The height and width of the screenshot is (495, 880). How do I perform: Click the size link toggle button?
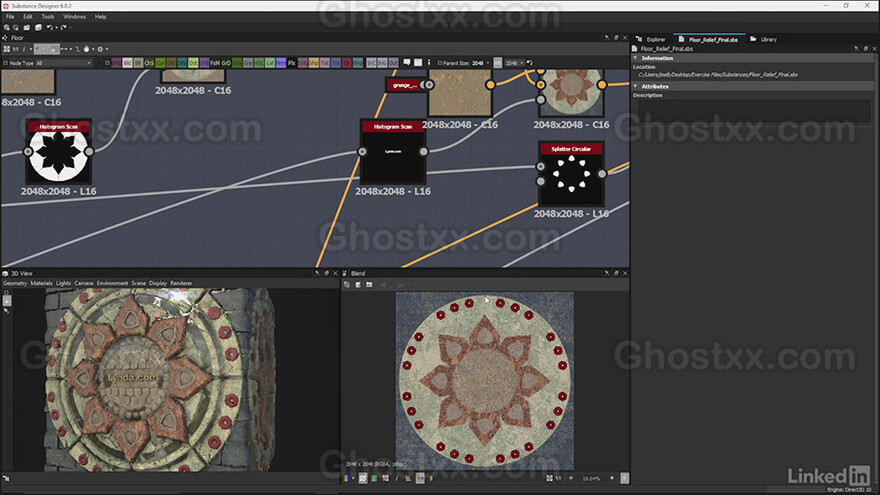498,63
